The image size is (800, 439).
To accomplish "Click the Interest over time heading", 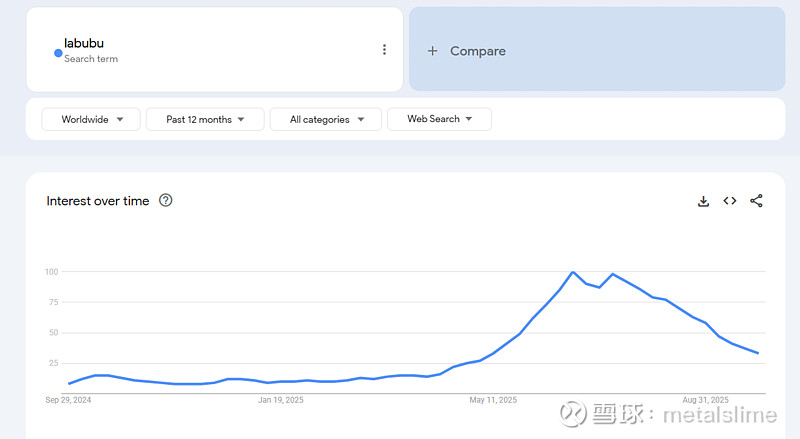I will pyautogui.click(x=98, y=201).
